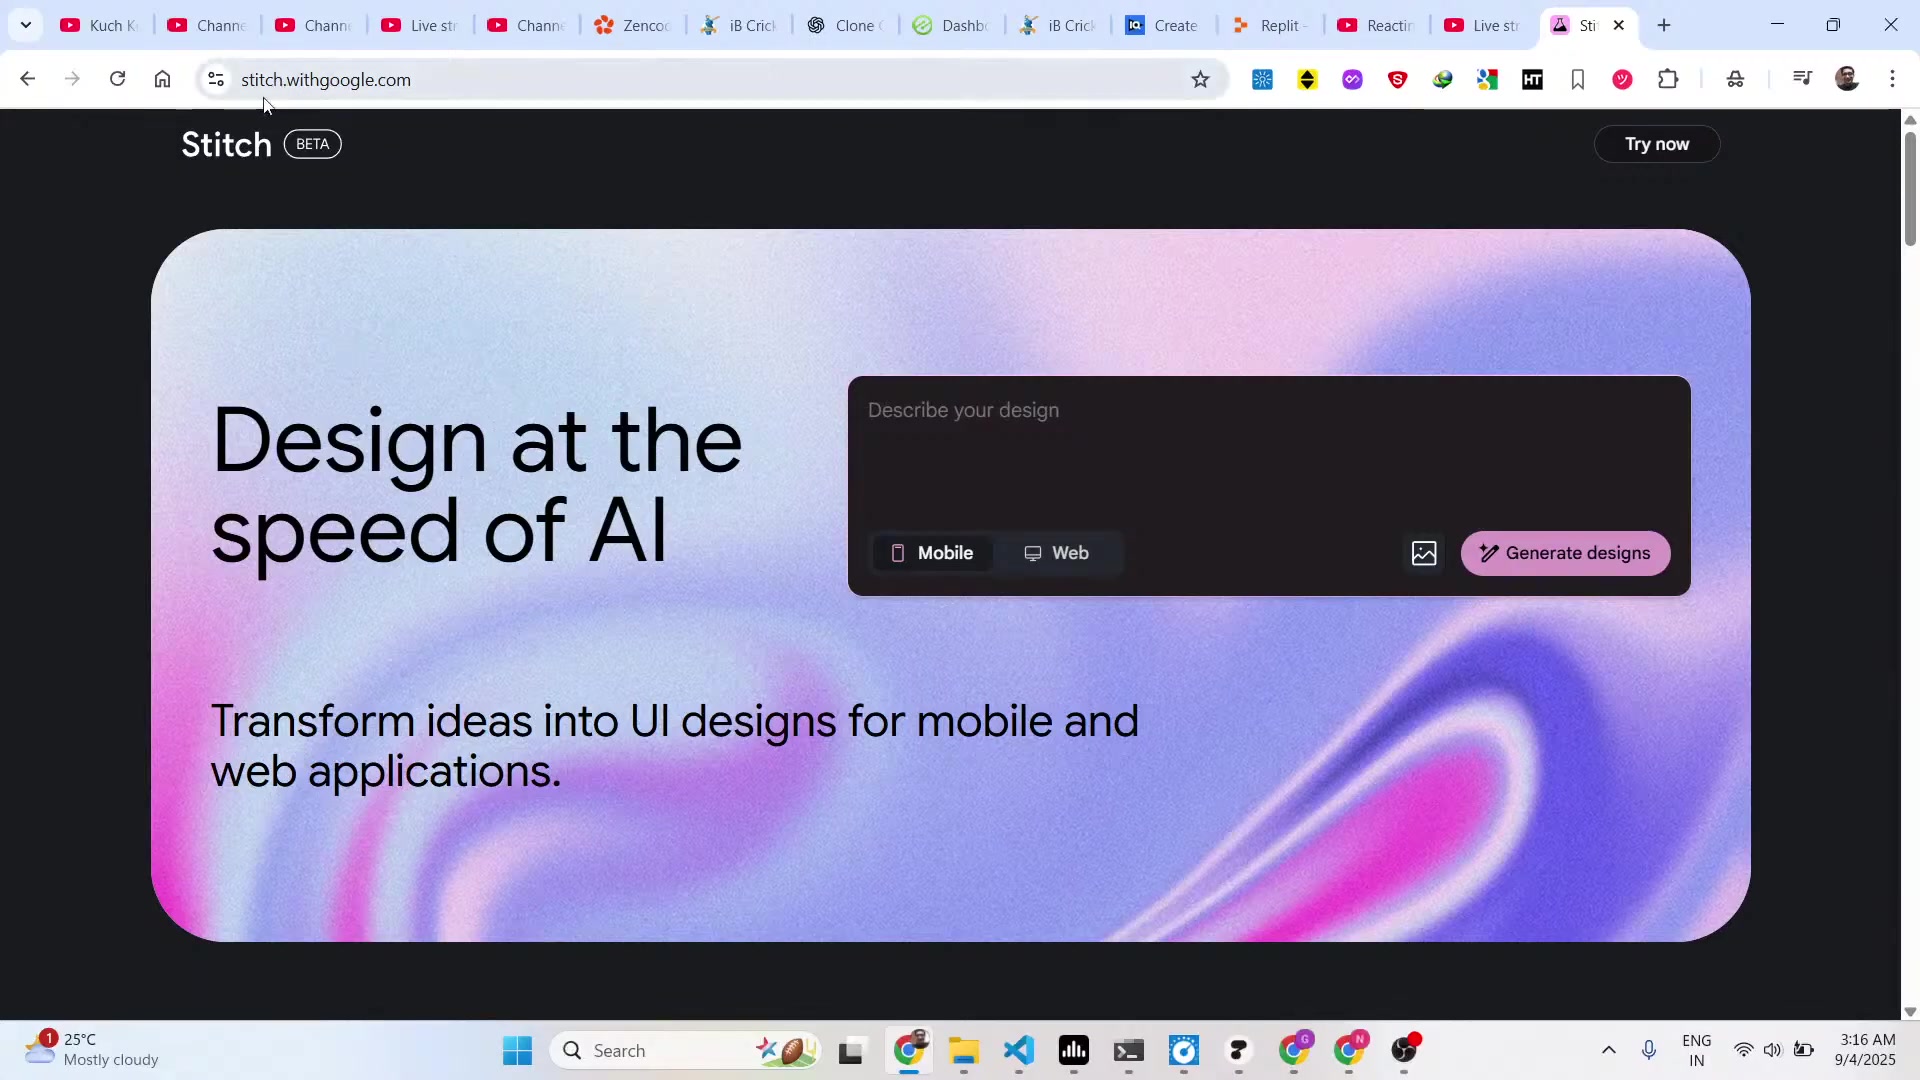This screenshot has width=1920, height=1080.
Task: Click the Generate designs button
Action: (x=1565, y=553)
